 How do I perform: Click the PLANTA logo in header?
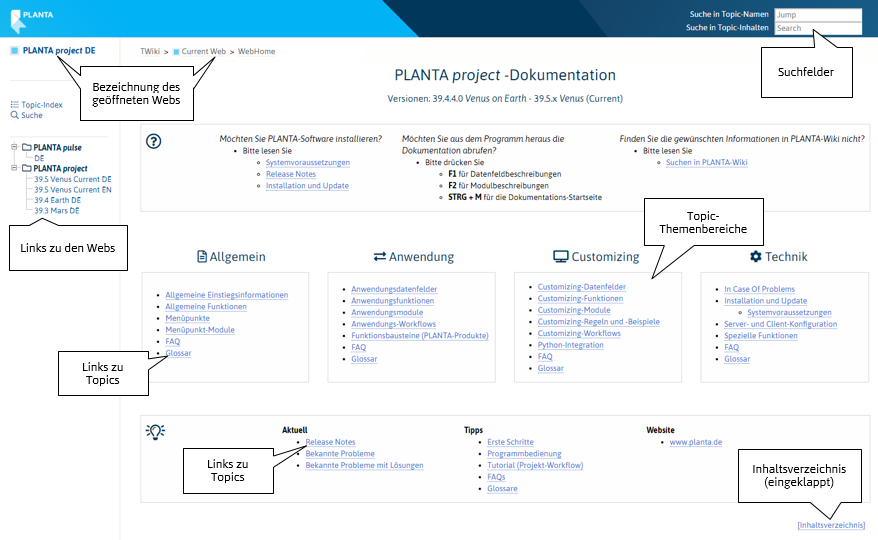[32, 18]
